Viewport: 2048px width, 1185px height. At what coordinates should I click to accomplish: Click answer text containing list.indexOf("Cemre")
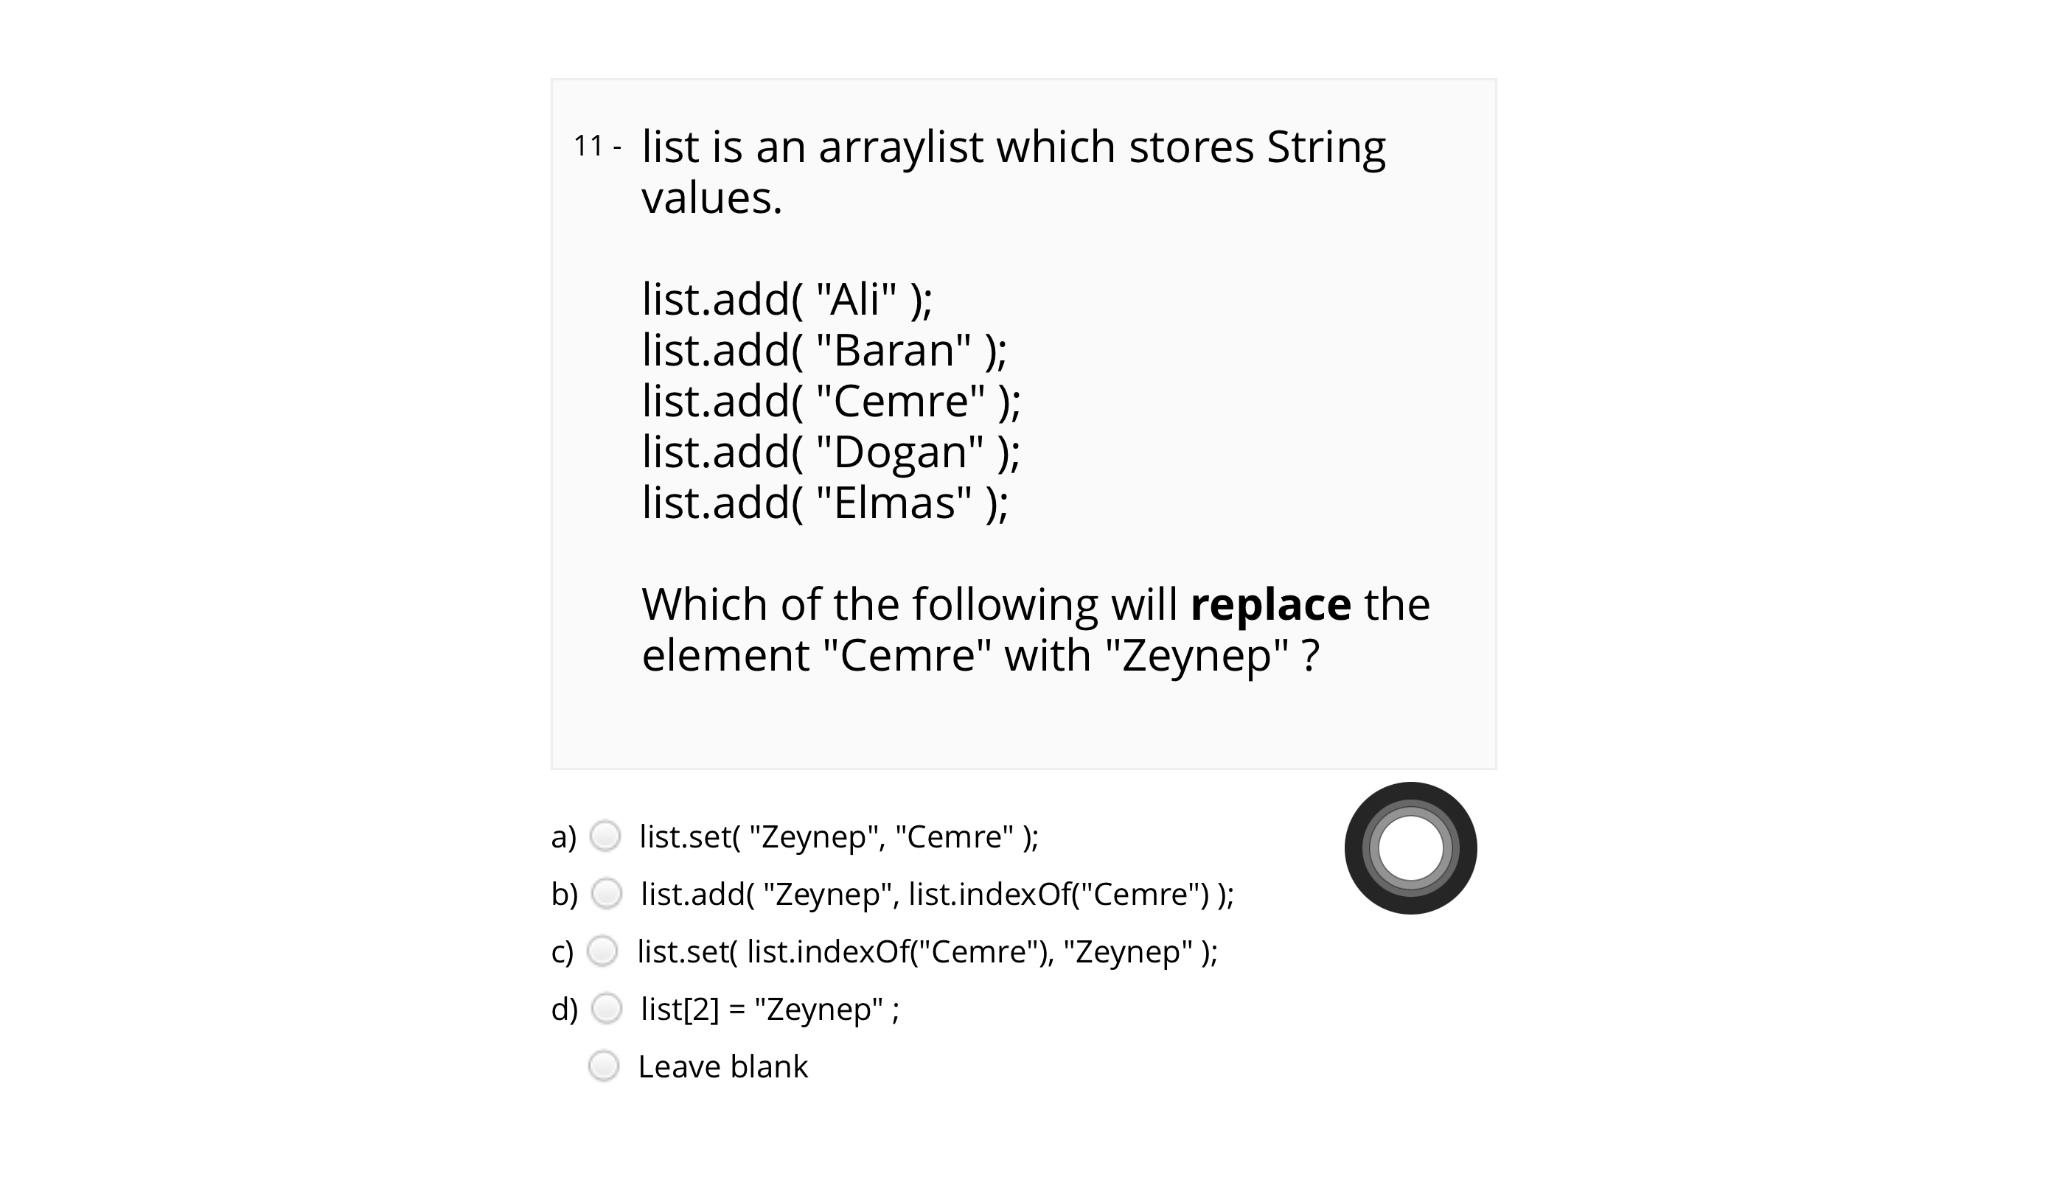coord(937,894)
